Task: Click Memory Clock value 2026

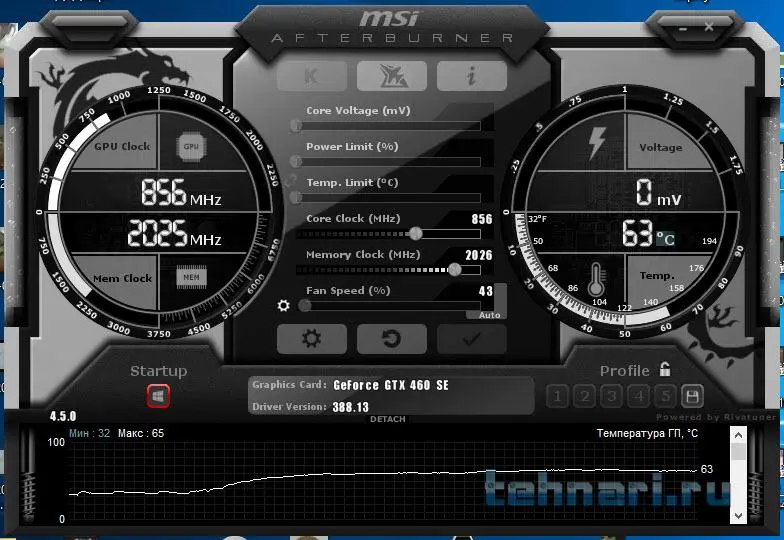Action: 478,255
